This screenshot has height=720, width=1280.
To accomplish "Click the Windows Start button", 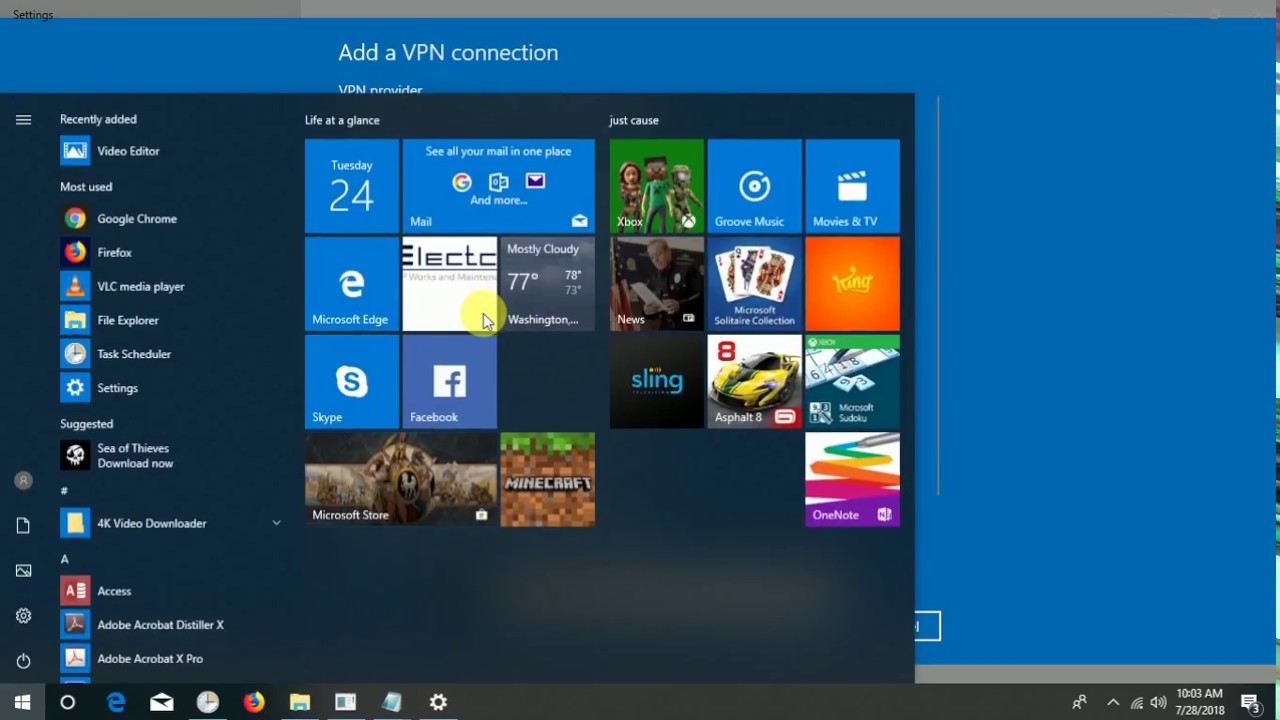I will pos(22,702).
